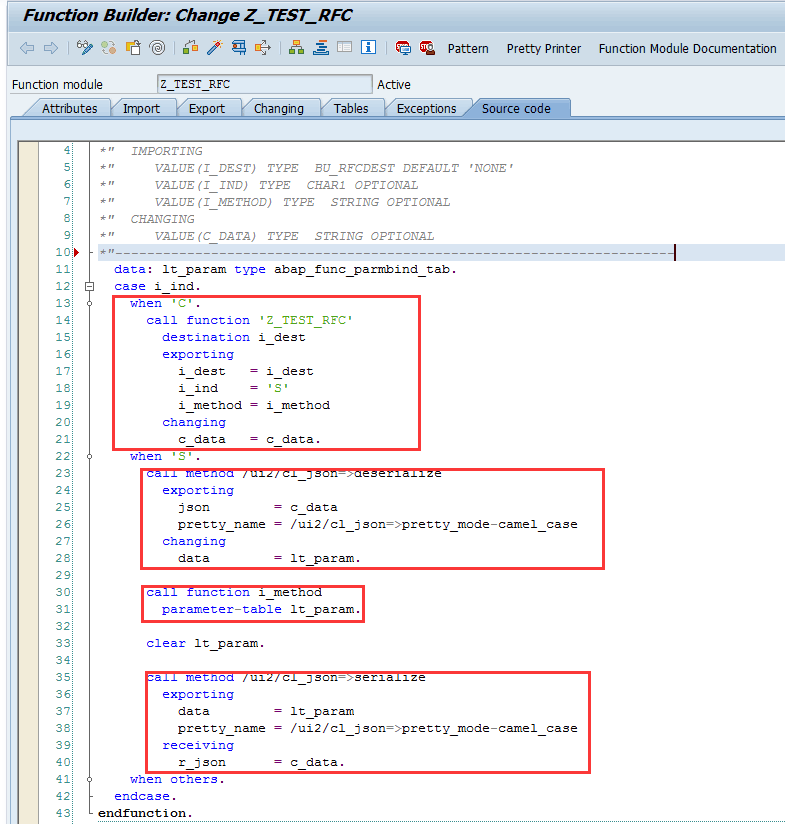Open the Exceptions tab

coord(426,108)
